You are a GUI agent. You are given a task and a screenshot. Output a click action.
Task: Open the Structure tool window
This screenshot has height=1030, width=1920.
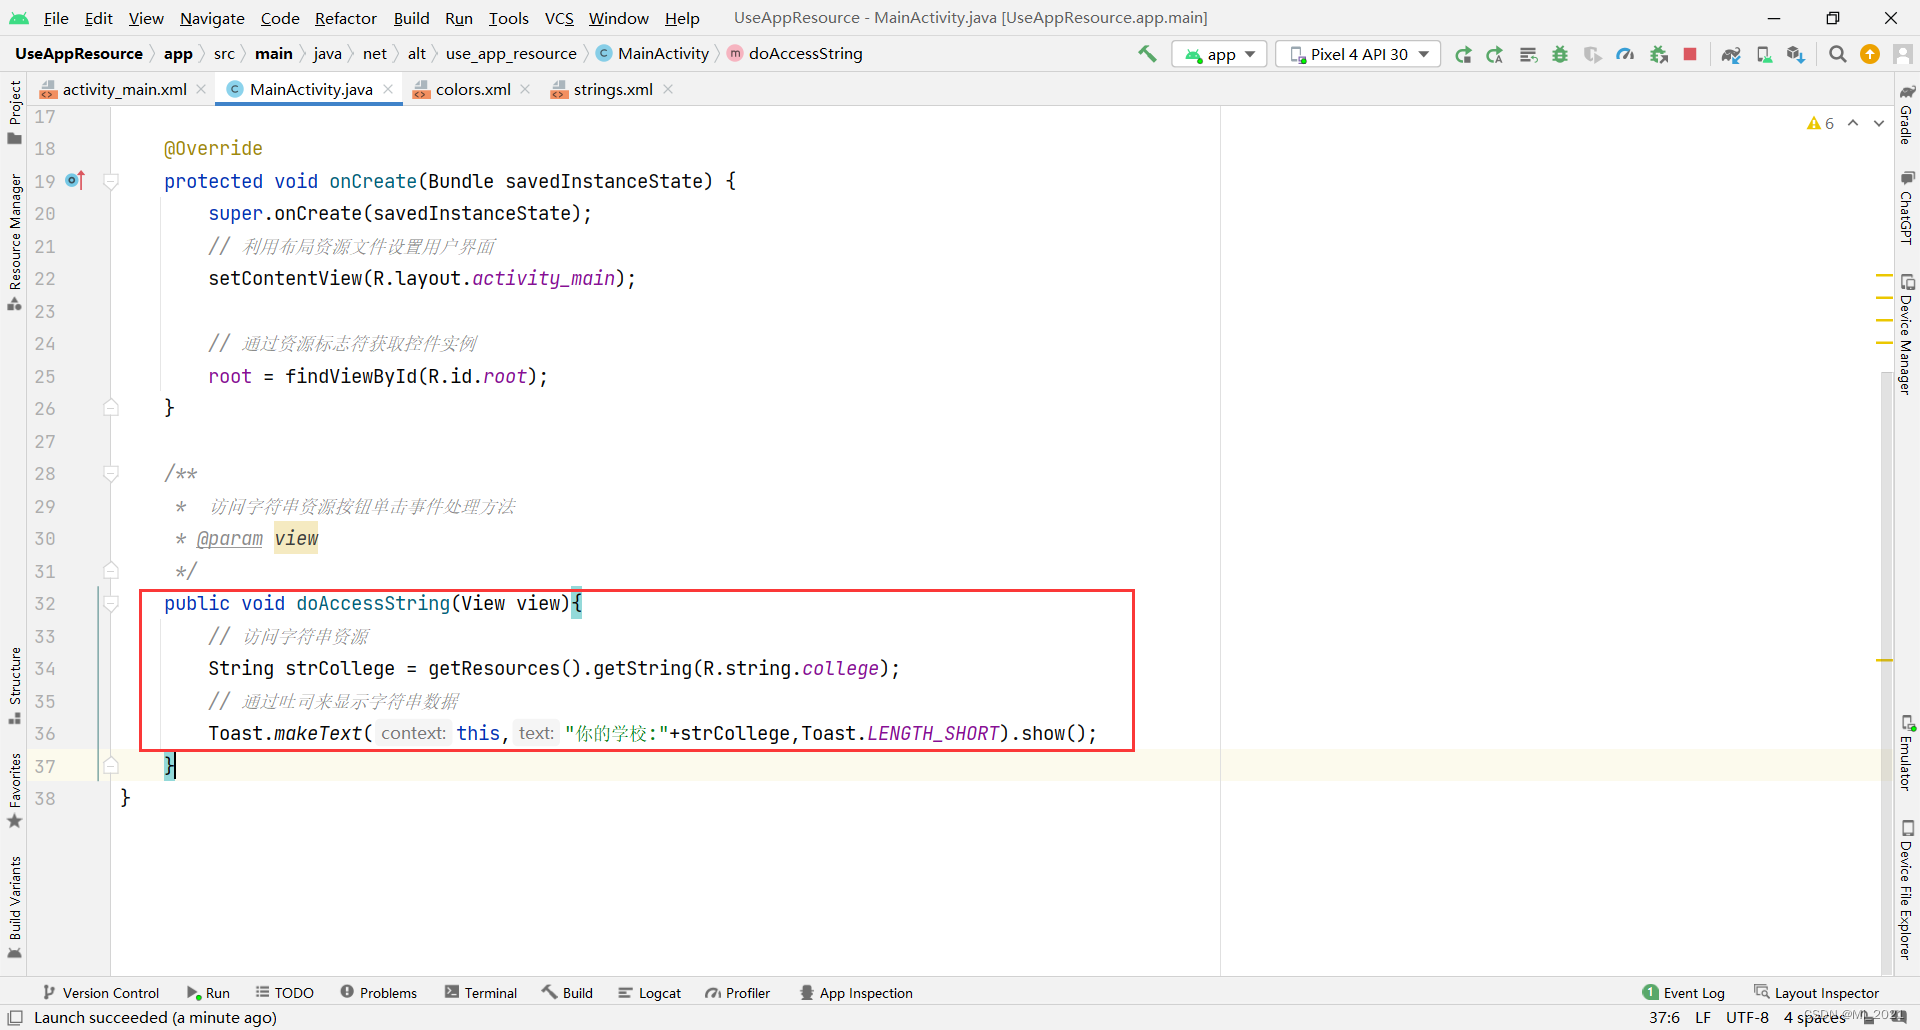coord(15,686)
